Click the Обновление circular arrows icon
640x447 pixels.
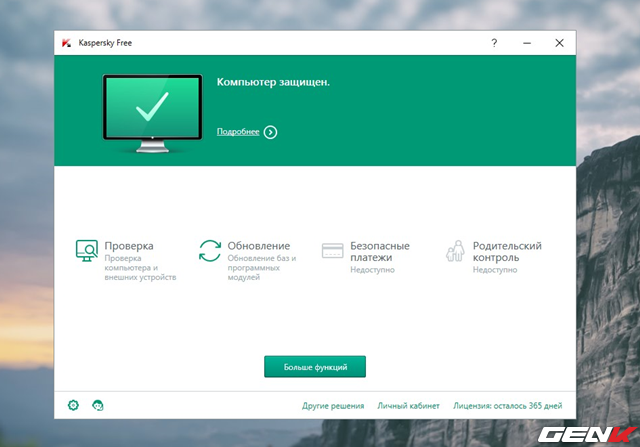(x=210, y=250)
